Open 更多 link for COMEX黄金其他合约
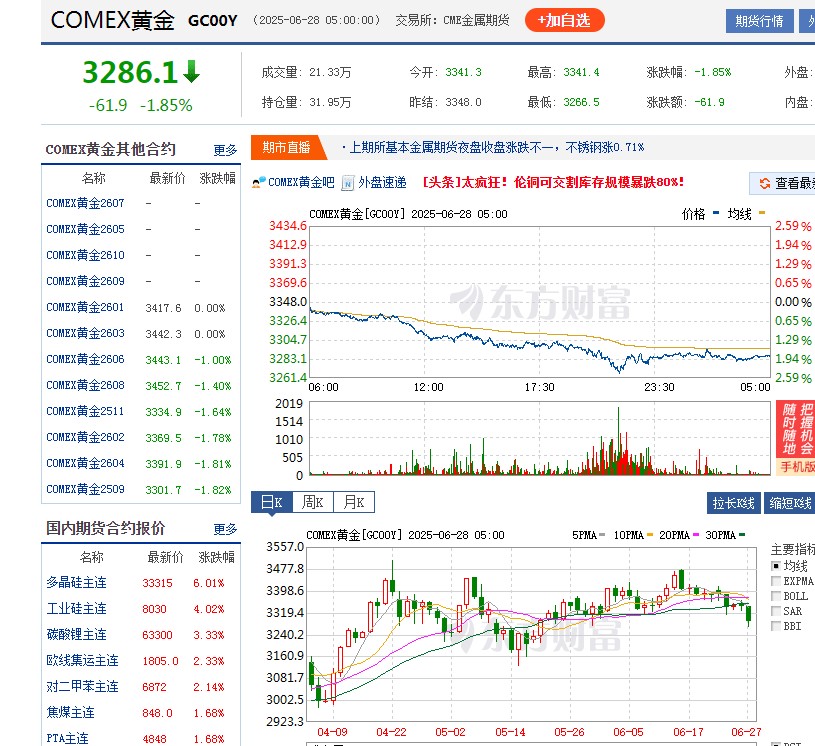Viewport: 815px width, 746px height. pos(225,150)
